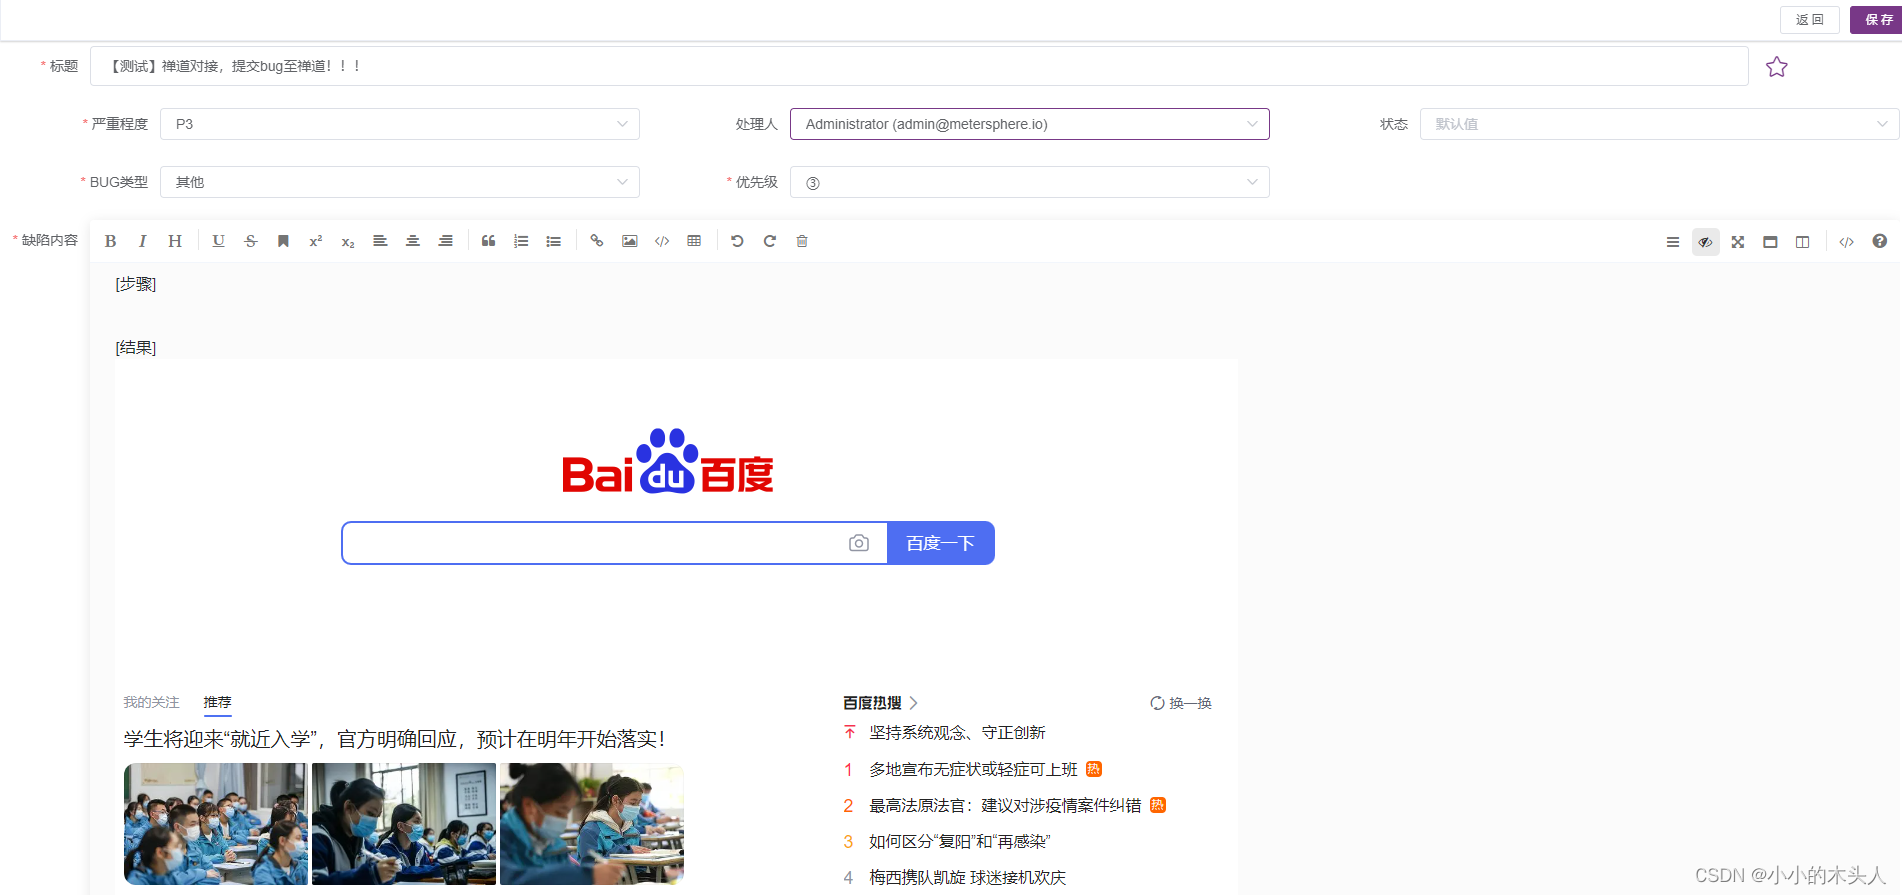Insert an unordered bullet list

[x=554, y=241]
